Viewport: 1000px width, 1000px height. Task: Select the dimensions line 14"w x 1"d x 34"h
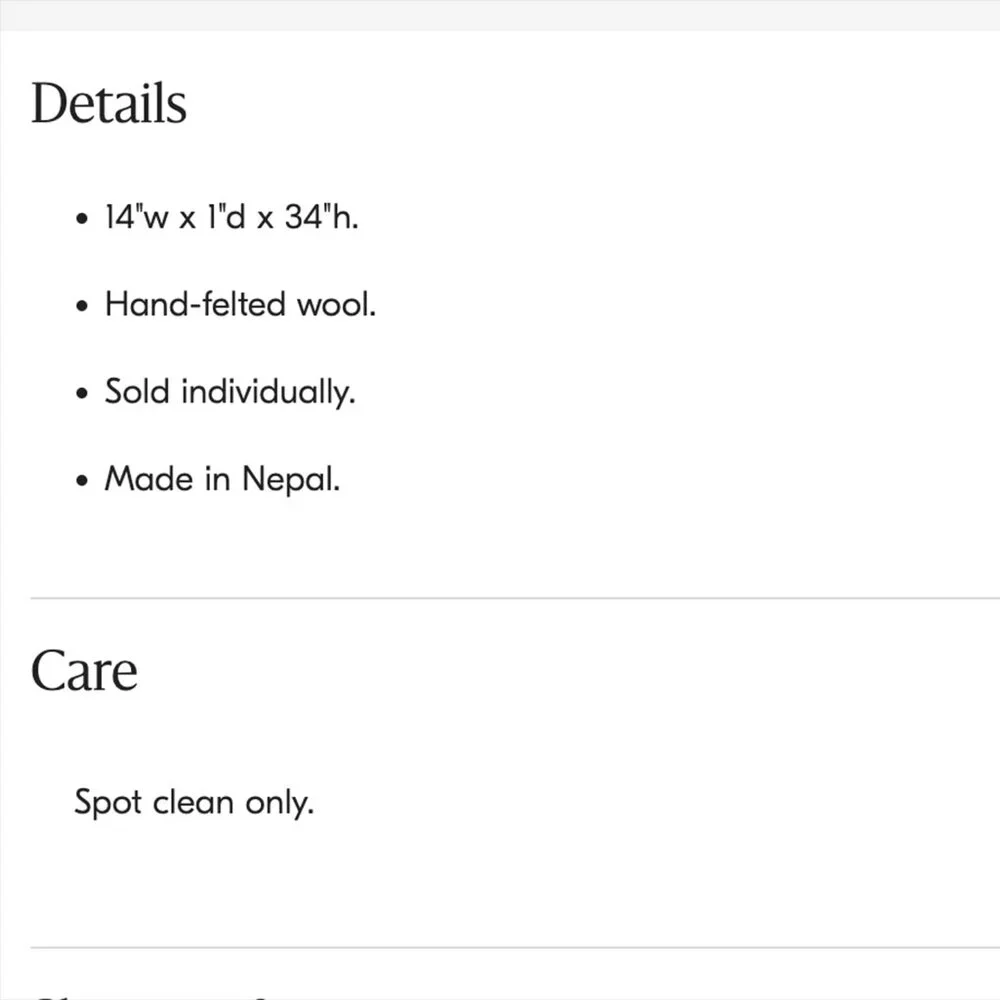pyautogui.click(x=232, y=217)
